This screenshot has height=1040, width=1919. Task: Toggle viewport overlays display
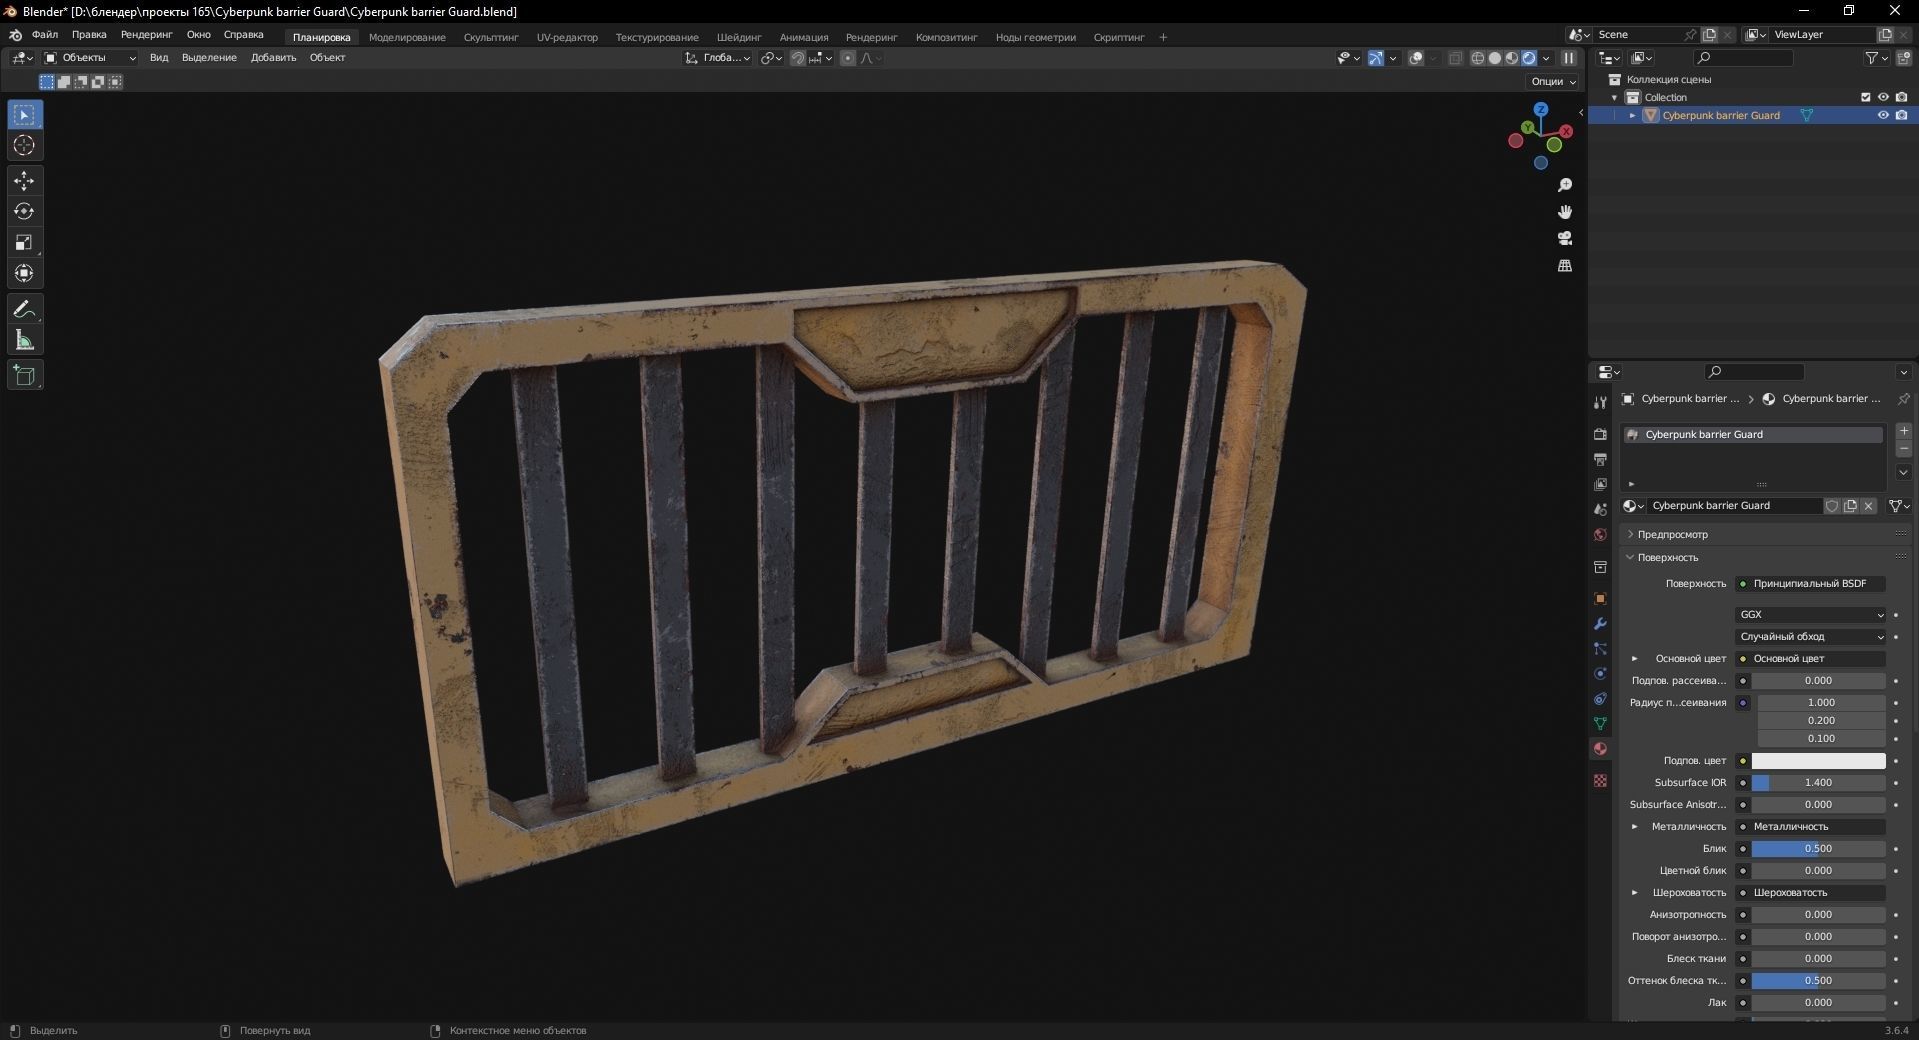1416,58
